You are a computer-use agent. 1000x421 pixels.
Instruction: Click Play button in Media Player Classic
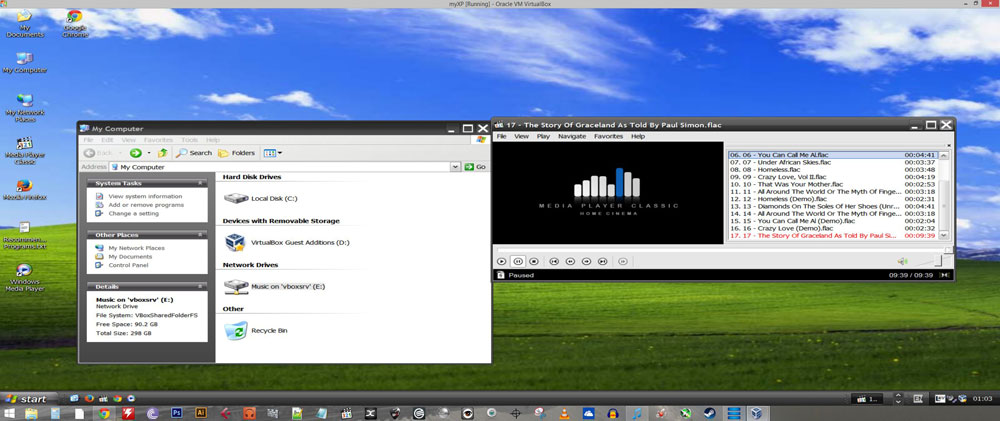502,261
